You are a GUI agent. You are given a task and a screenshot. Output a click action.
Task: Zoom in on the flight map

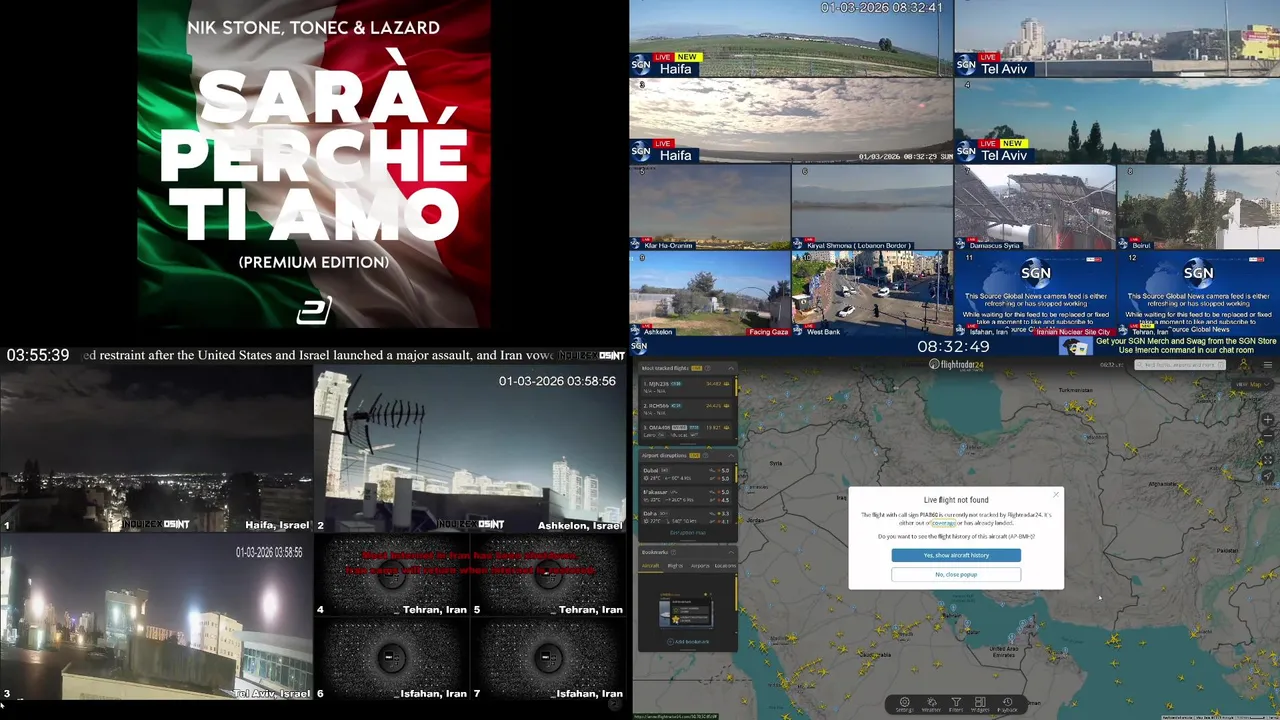pos(1268,419)
